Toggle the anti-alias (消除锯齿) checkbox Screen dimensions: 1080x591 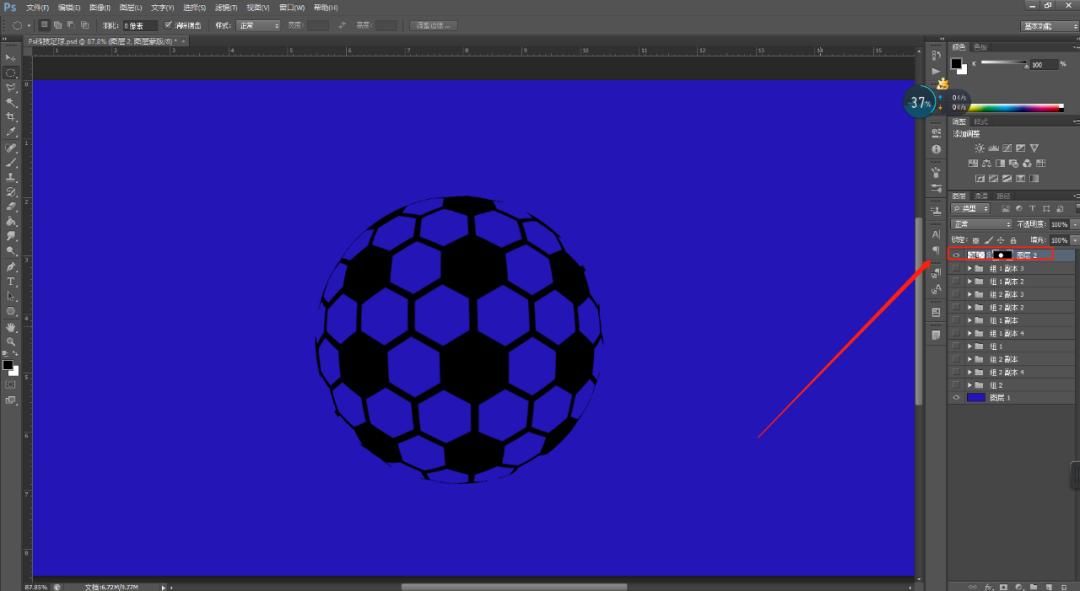[x=168, y=25]
